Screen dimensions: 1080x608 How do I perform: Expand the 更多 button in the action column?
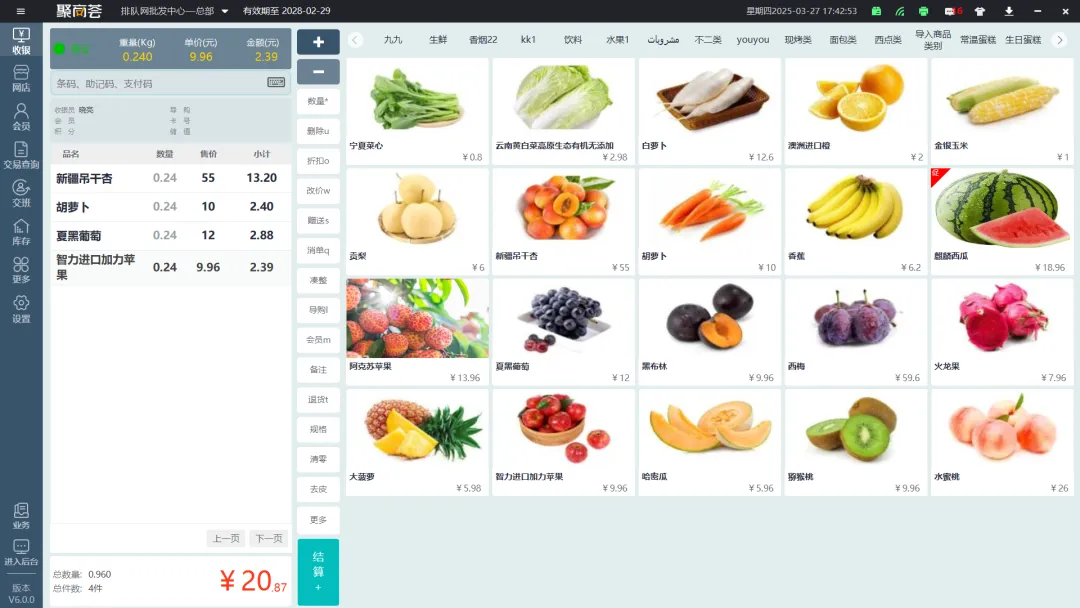[318, 520]
